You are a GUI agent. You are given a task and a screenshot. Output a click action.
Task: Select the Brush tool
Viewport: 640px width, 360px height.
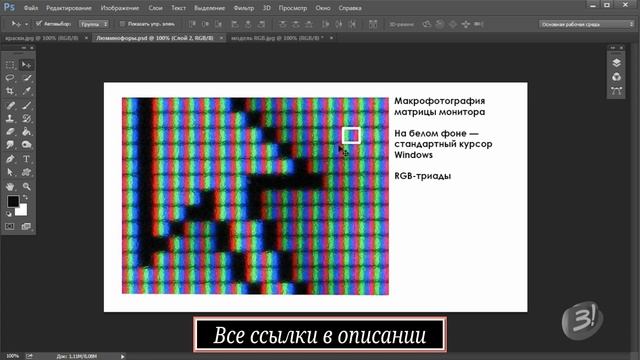click(27, 106)
